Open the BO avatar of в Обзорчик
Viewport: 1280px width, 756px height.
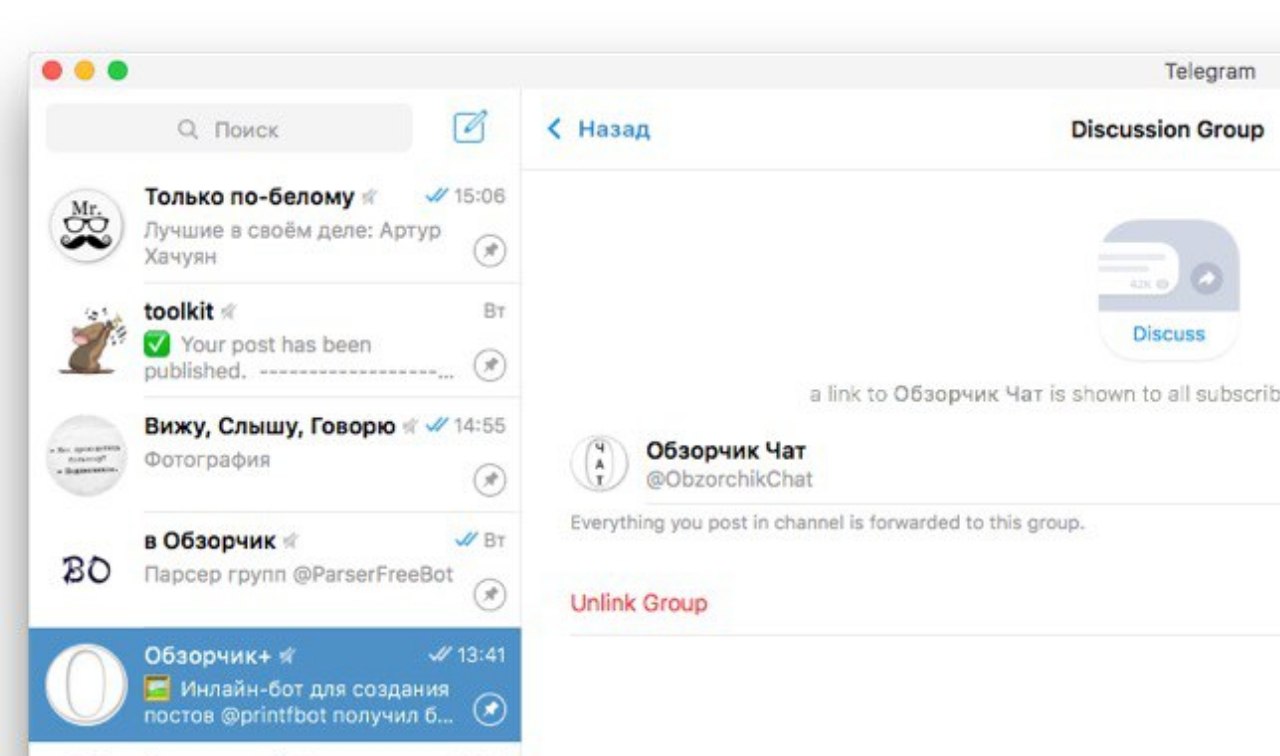(85, 569)
